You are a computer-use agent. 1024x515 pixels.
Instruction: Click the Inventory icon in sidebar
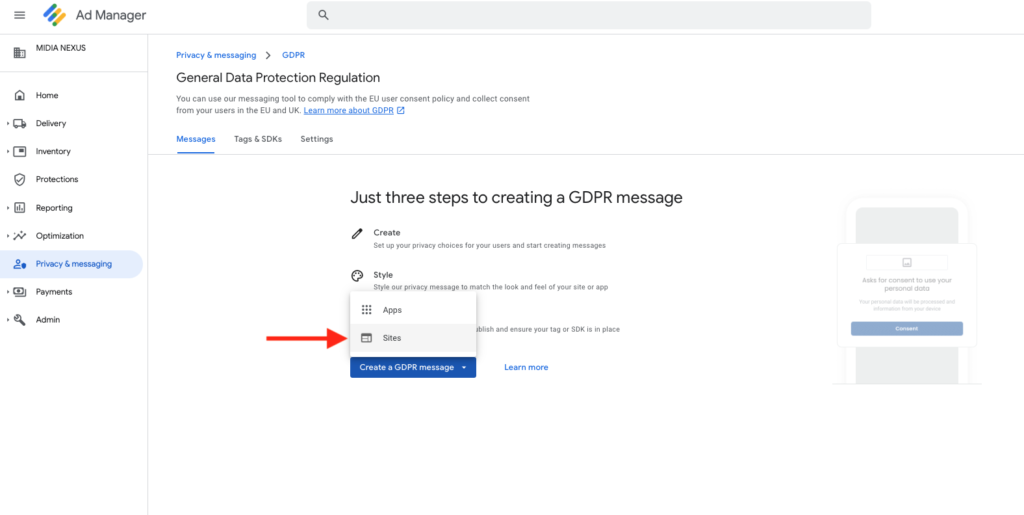(x=20, y=151)
